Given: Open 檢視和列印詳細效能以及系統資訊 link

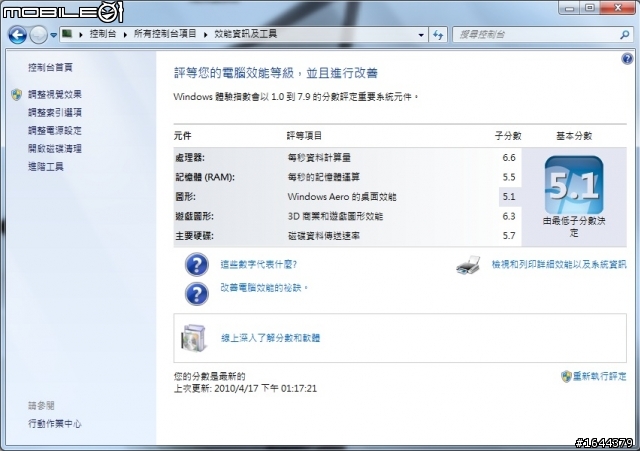Looking at the screenshot, I should point(559,264).
